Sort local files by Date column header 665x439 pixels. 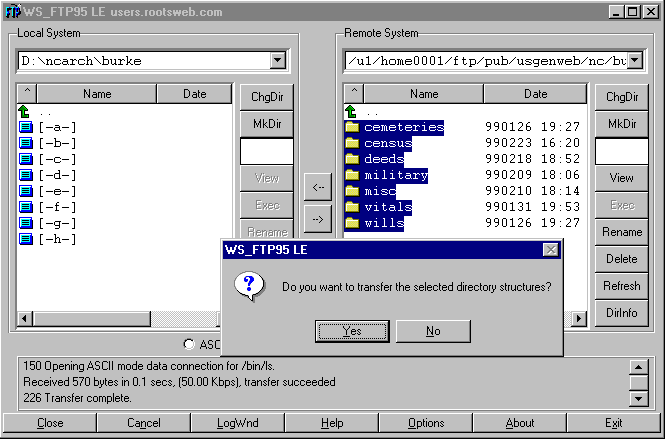tap(194, 94)
